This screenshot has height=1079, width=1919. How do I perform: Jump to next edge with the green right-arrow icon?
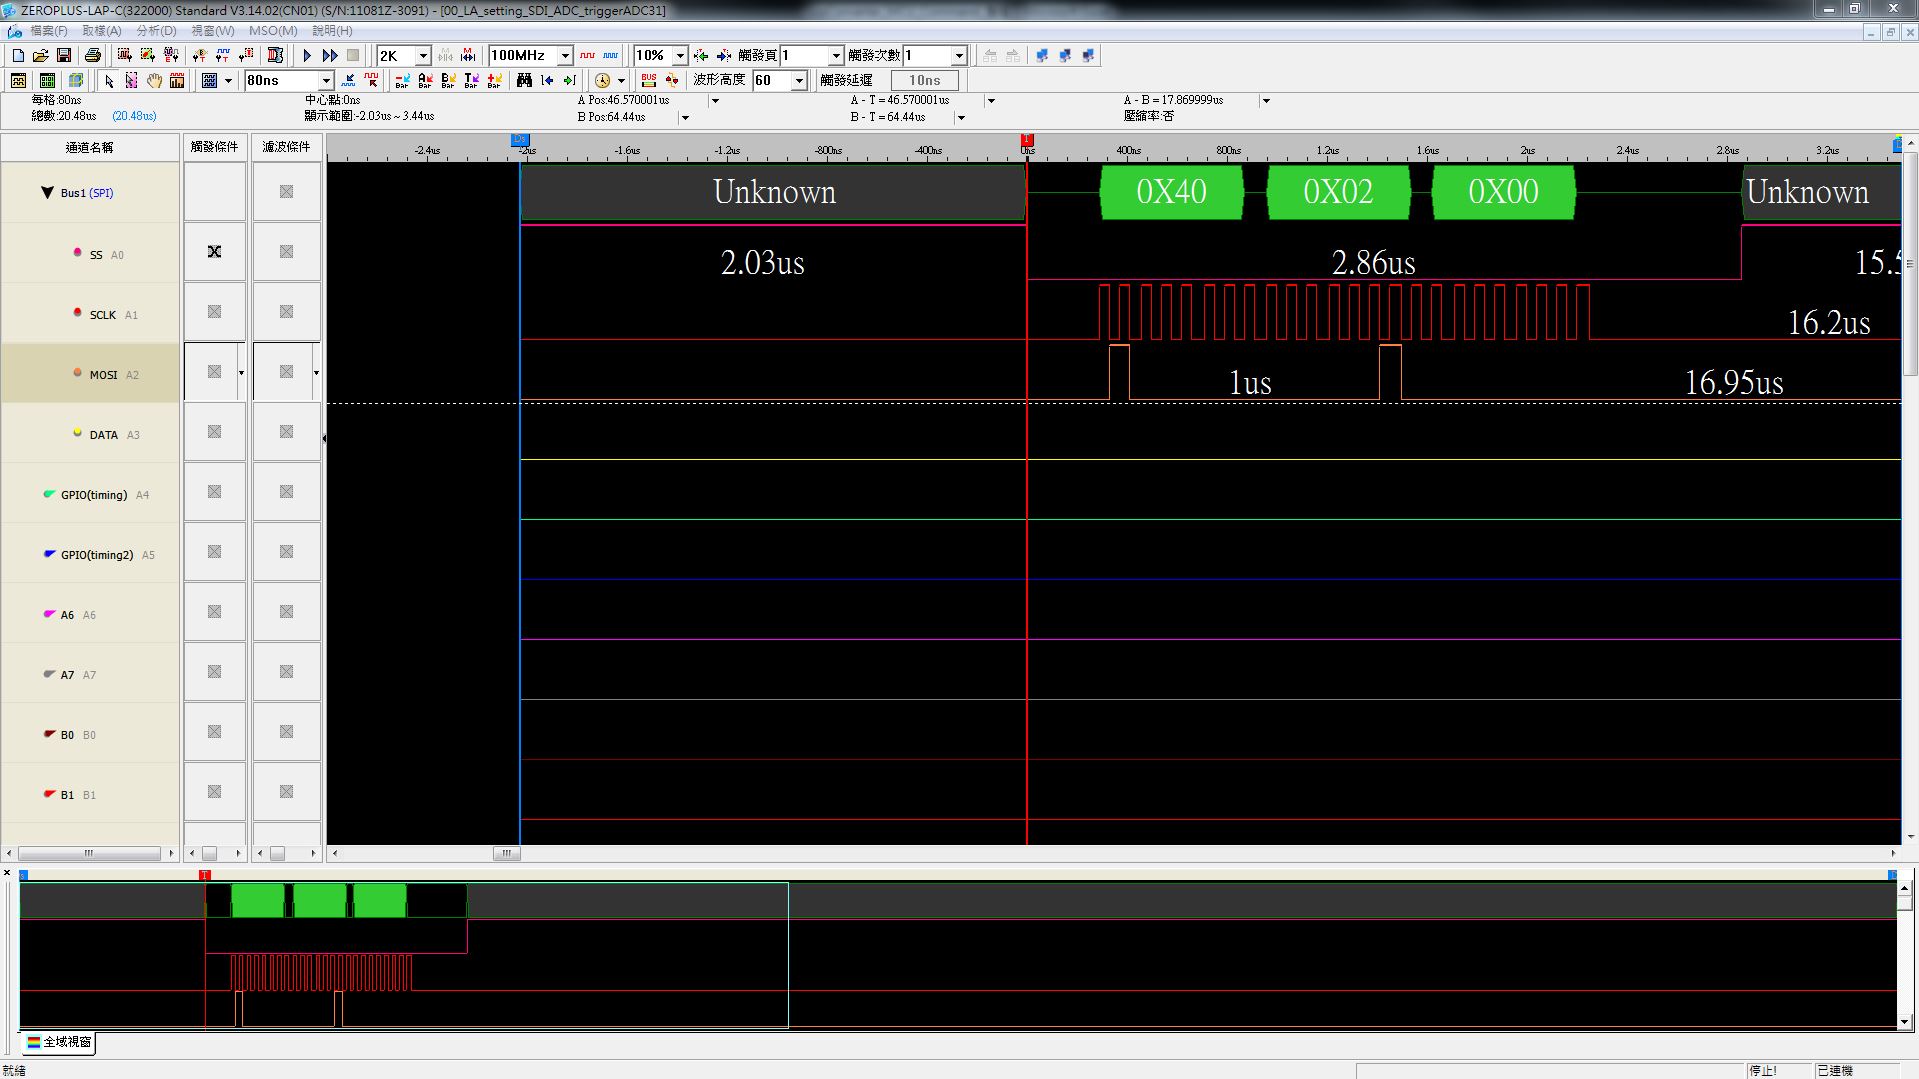tap(570, 81)
